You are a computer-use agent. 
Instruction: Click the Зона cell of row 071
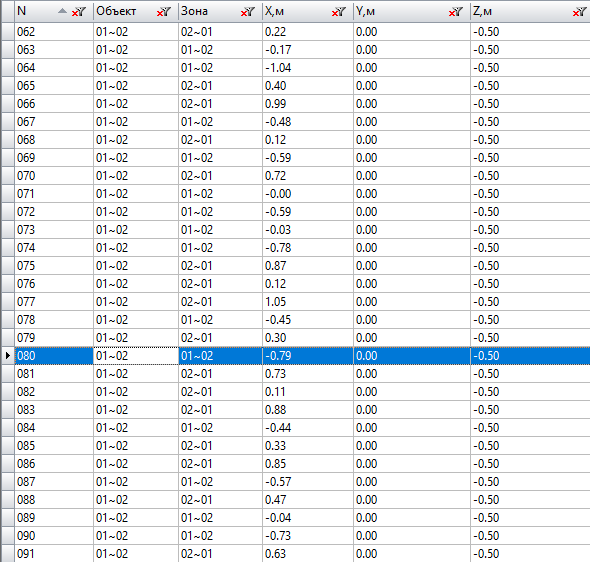220,194
